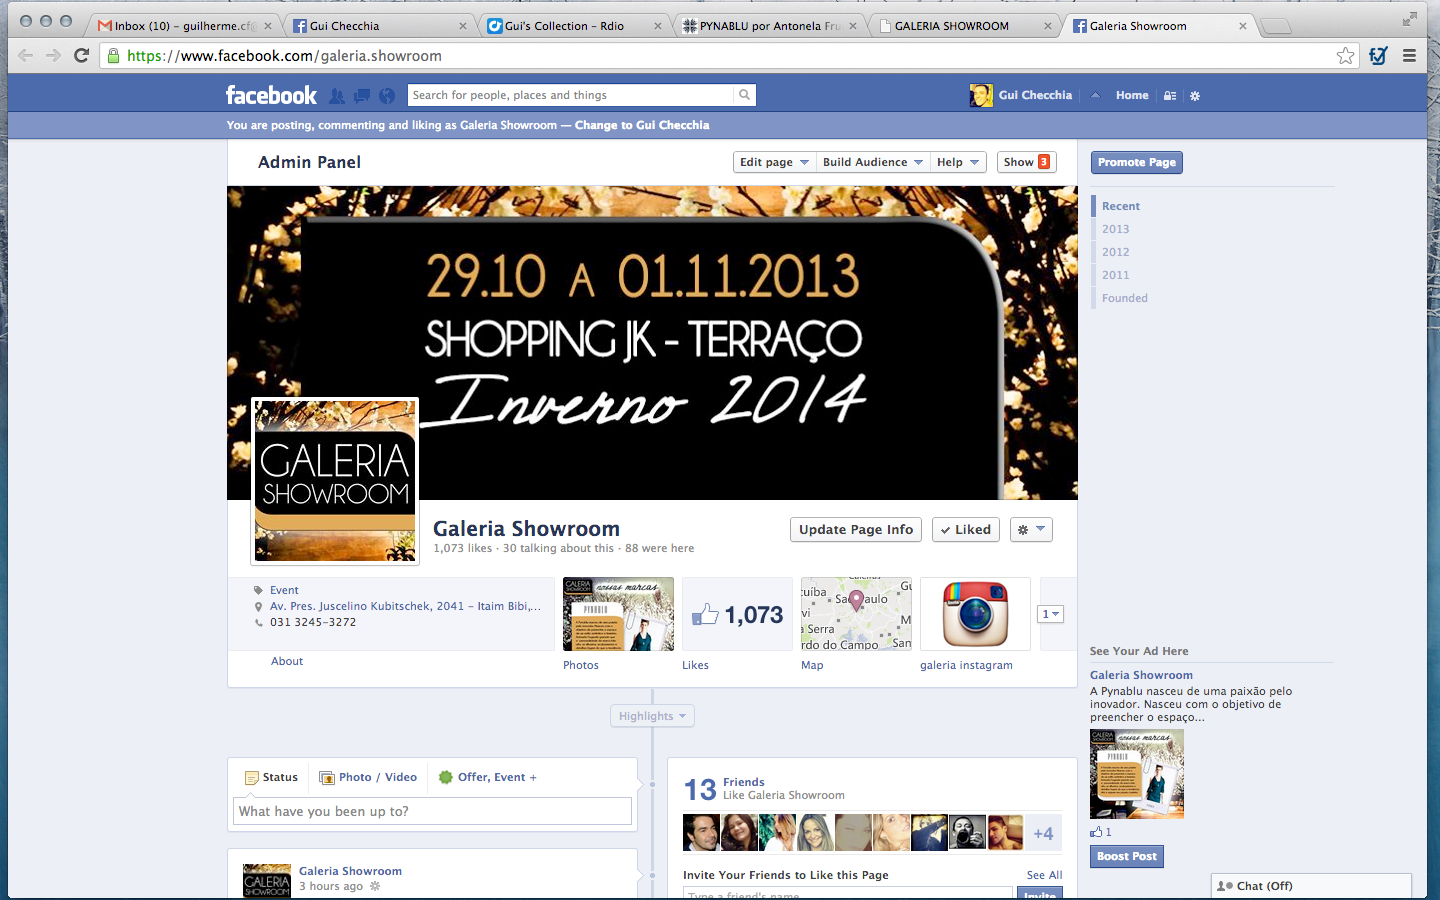Image resolution: width=1440 pixels, height=900 pixels.
Task: Jump to 2013 on timeline
Action: 1115,229
